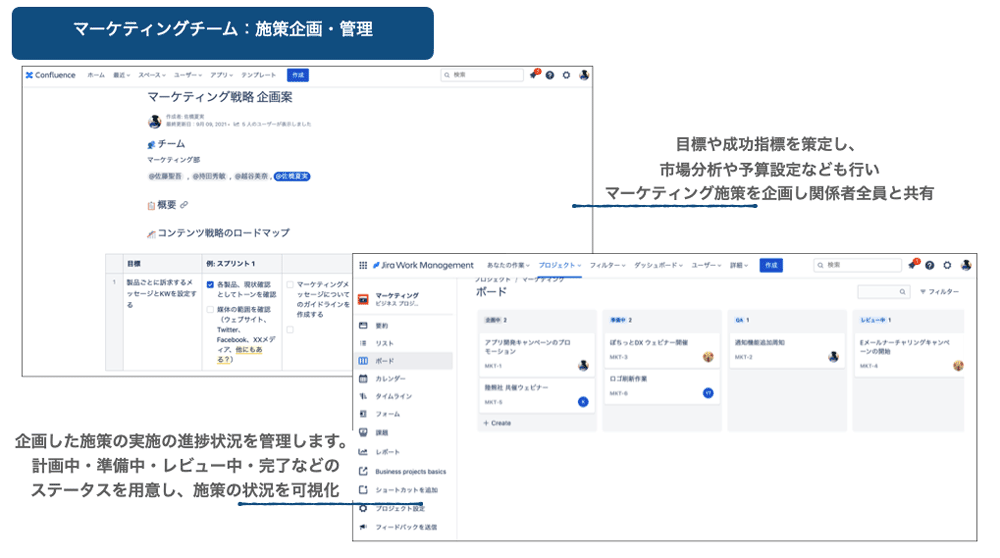Check the マーケティングメッセージ guideline checkbox
The width and height of the screenshot is (1000, 558).
(x=290, y=284)
